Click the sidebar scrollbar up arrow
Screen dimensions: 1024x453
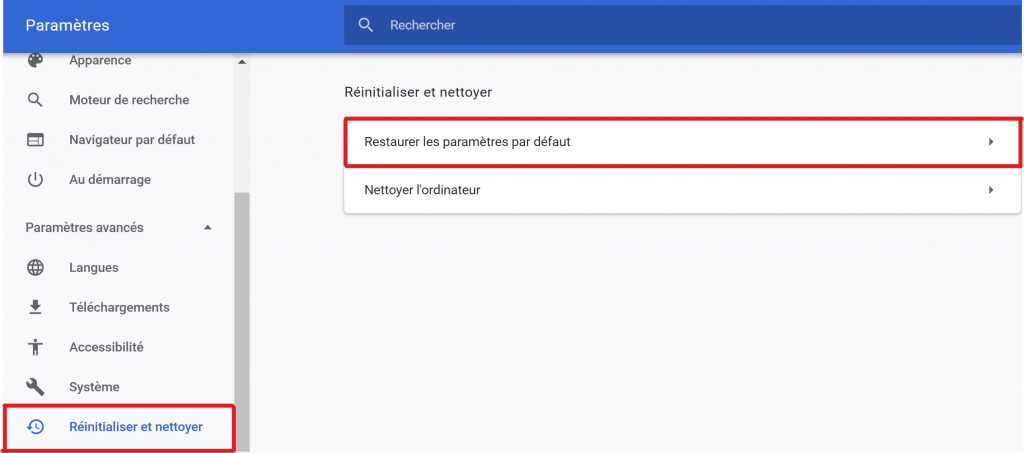tap(241, 64)
